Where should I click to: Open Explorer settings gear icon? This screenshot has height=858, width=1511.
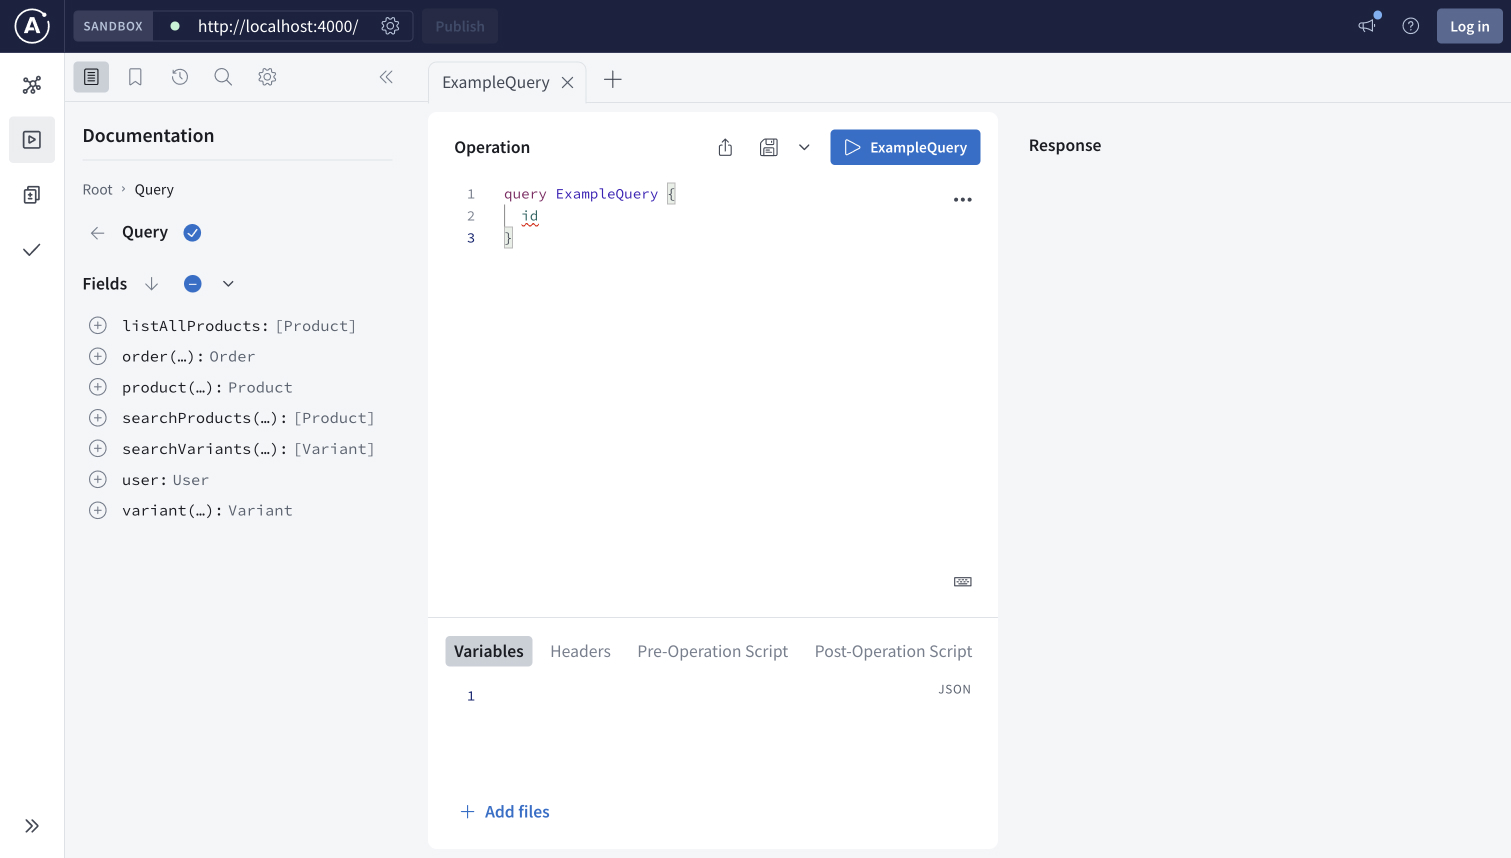[x=267, y=77]
